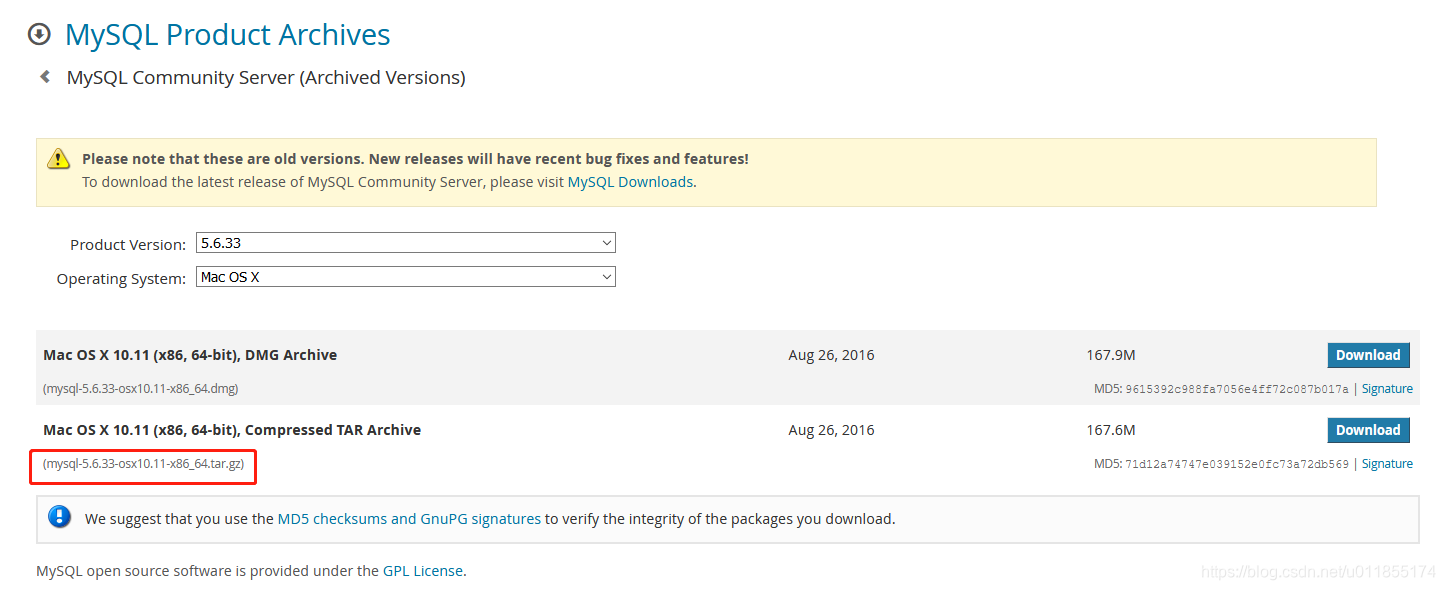Click the mysql-5.6.33-osx10.11-x86_64.dmg filename

(x=141, y=389)
